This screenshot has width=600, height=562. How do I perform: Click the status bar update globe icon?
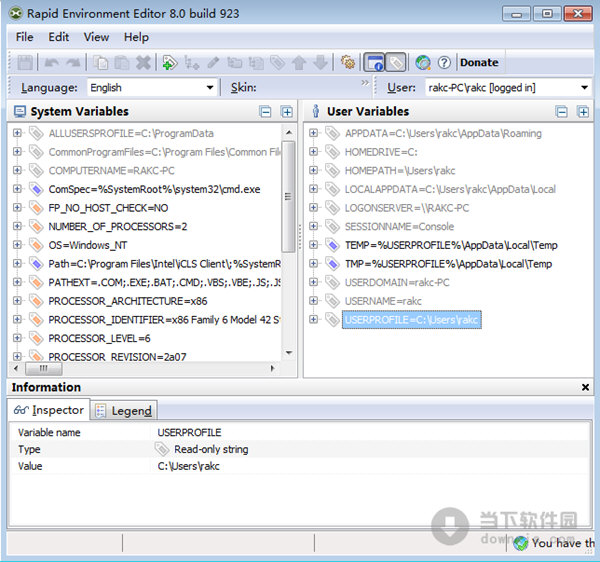click(x=520, y=543)
